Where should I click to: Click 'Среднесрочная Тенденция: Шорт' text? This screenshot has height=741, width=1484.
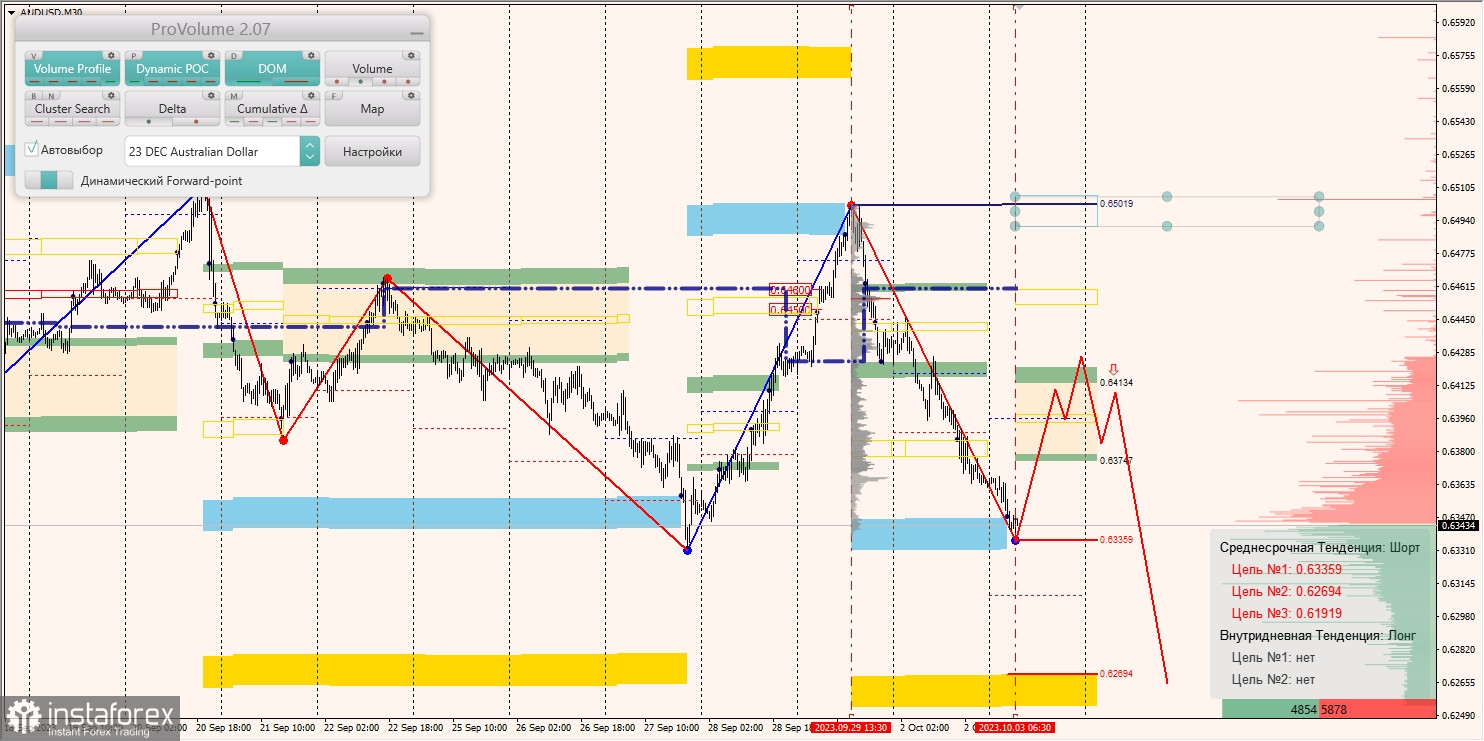1319,547
